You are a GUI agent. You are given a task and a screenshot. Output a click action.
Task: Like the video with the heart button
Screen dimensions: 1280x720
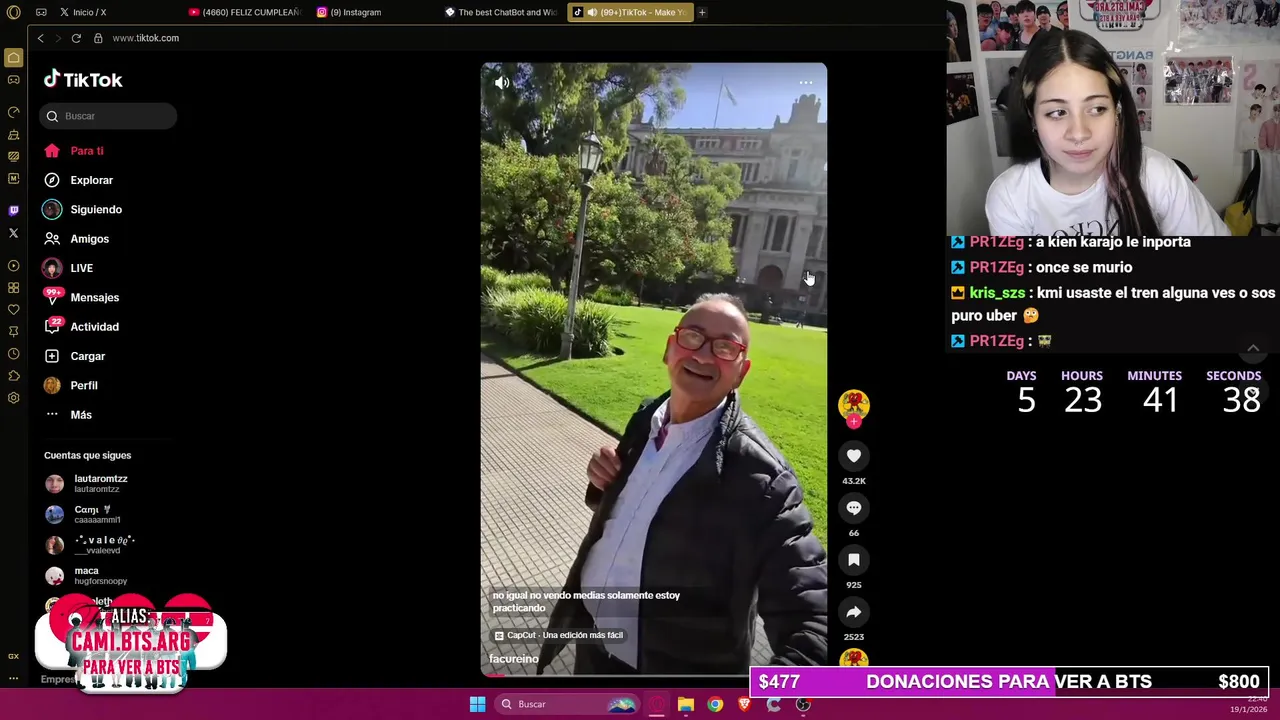854,456
